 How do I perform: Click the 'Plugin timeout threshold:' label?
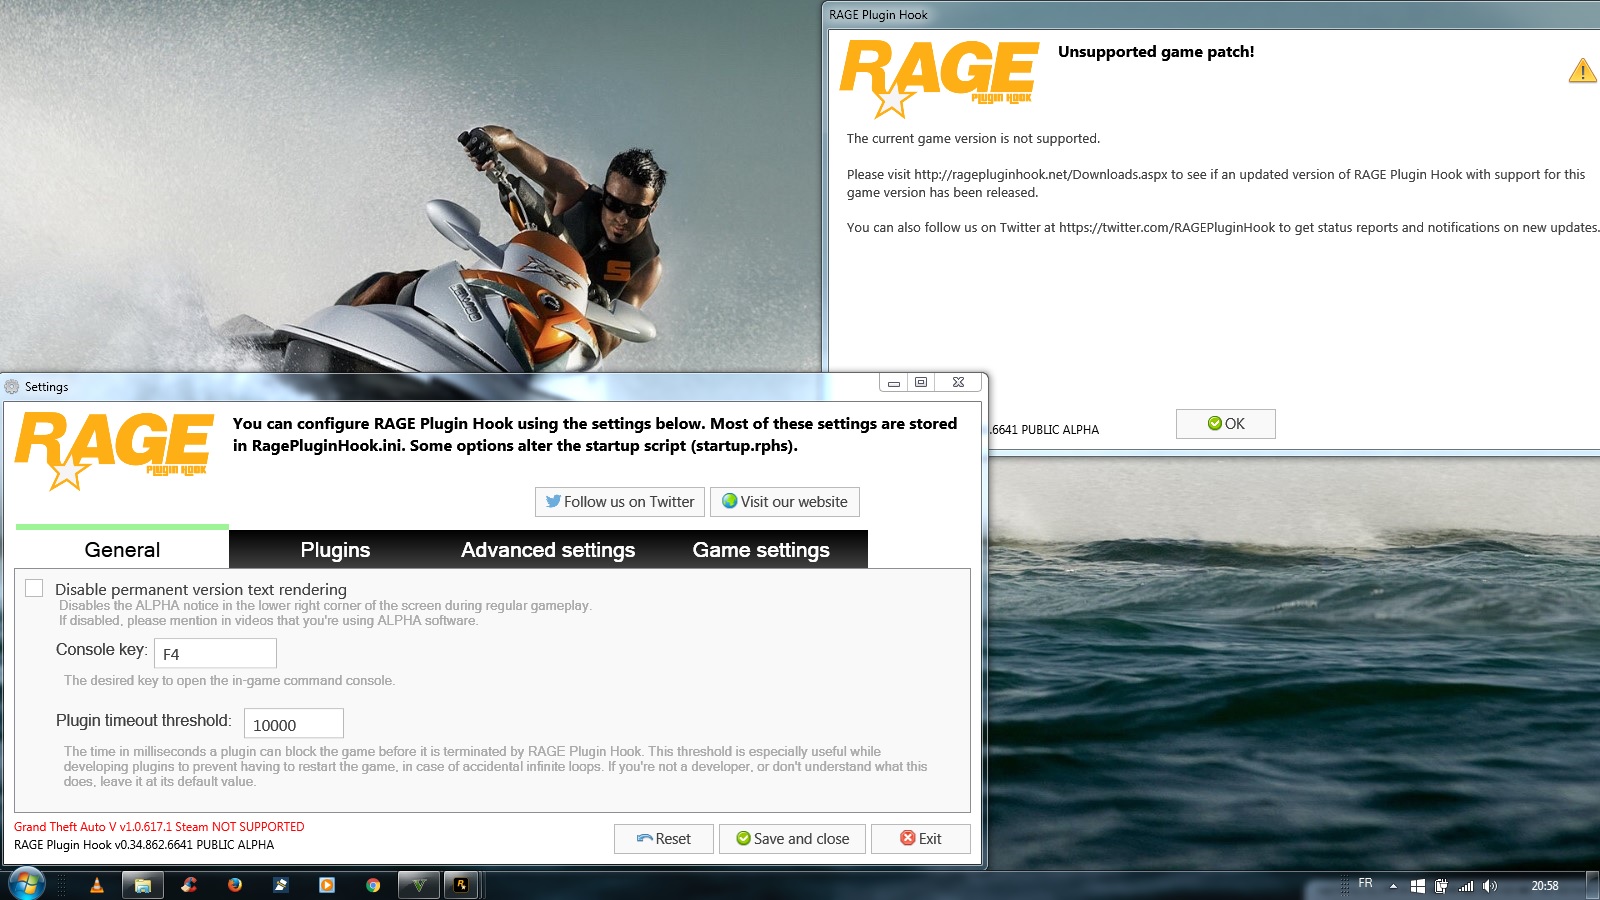144,720
